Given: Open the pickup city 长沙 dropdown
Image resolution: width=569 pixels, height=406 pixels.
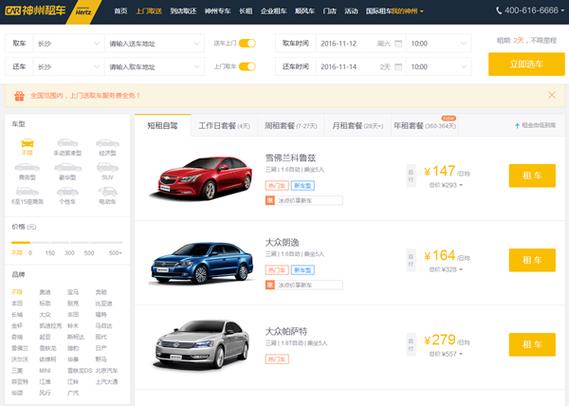Looking at the screenshot, I should click(x=69, y=44).
